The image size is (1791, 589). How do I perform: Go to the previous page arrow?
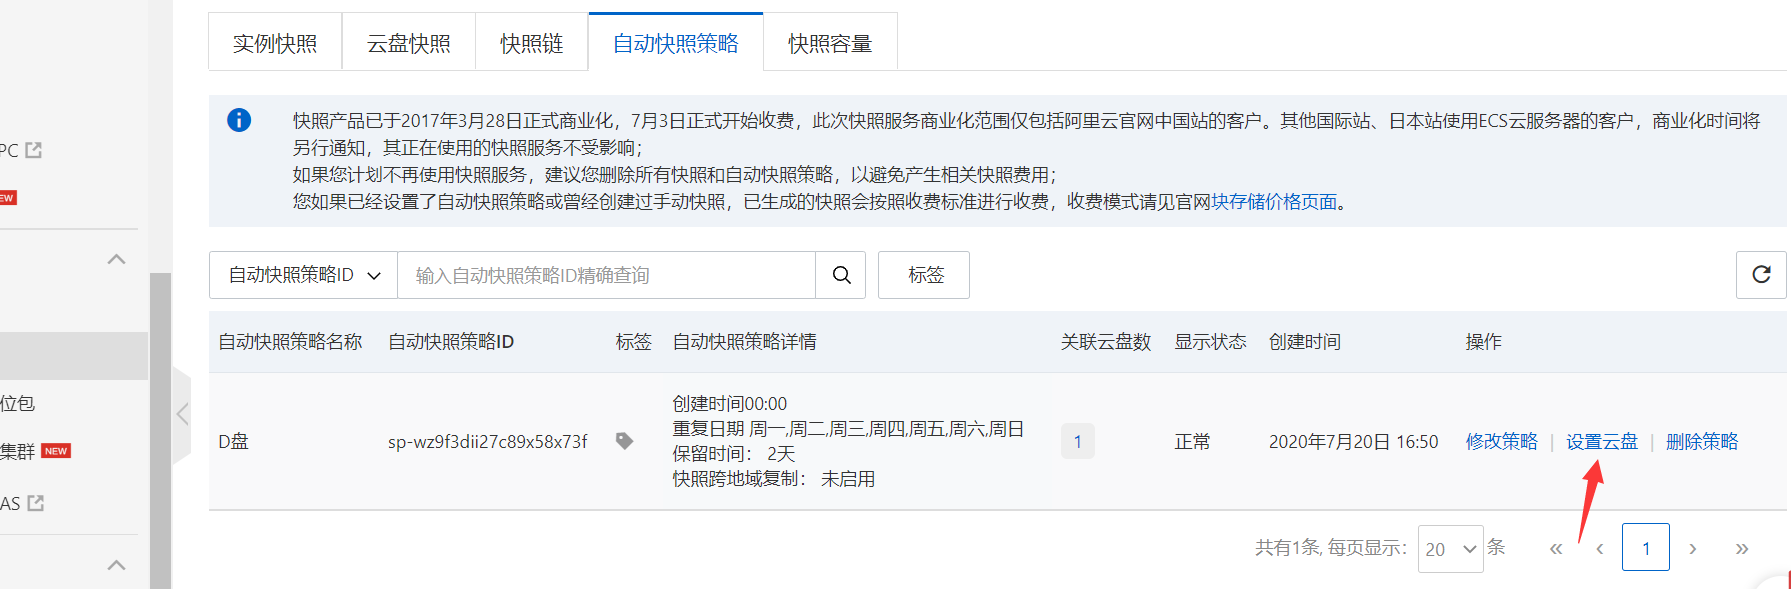coord(1600,548)
